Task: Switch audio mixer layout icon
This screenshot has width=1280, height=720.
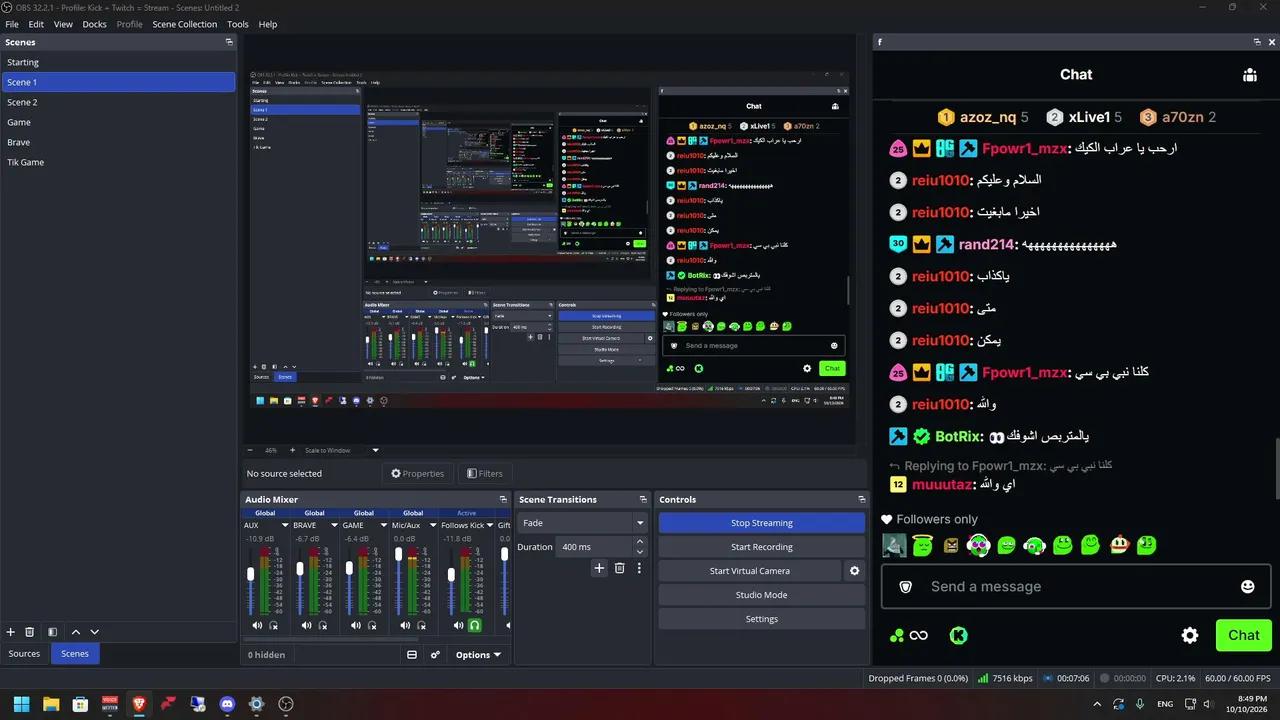Action: tap(412, 655)
